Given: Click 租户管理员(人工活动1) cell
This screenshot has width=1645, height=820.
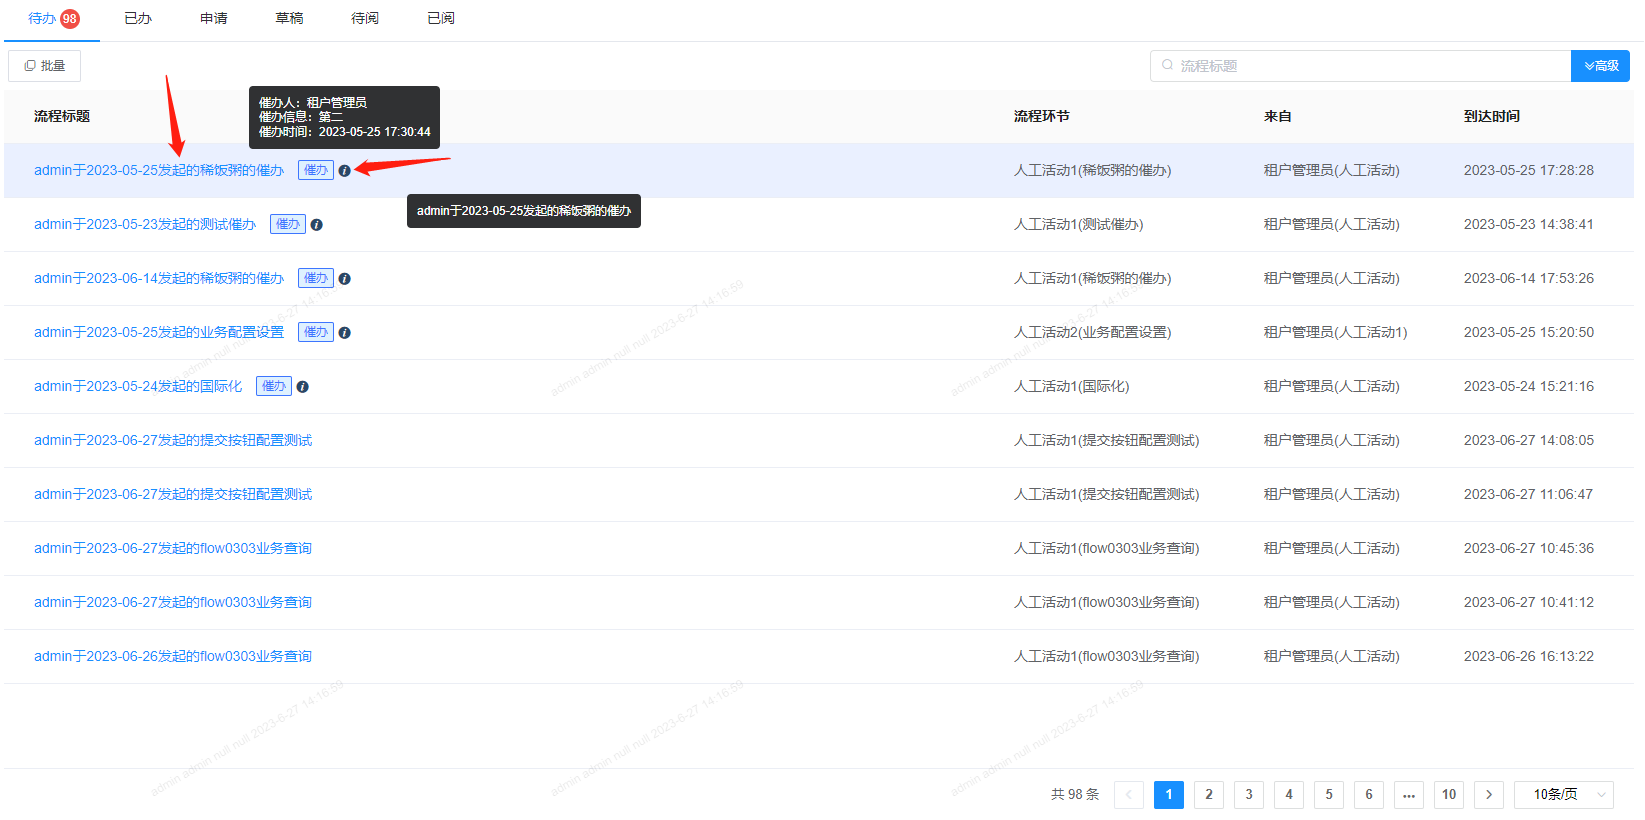Looking at the screenshot, I should coord(1336,332).
